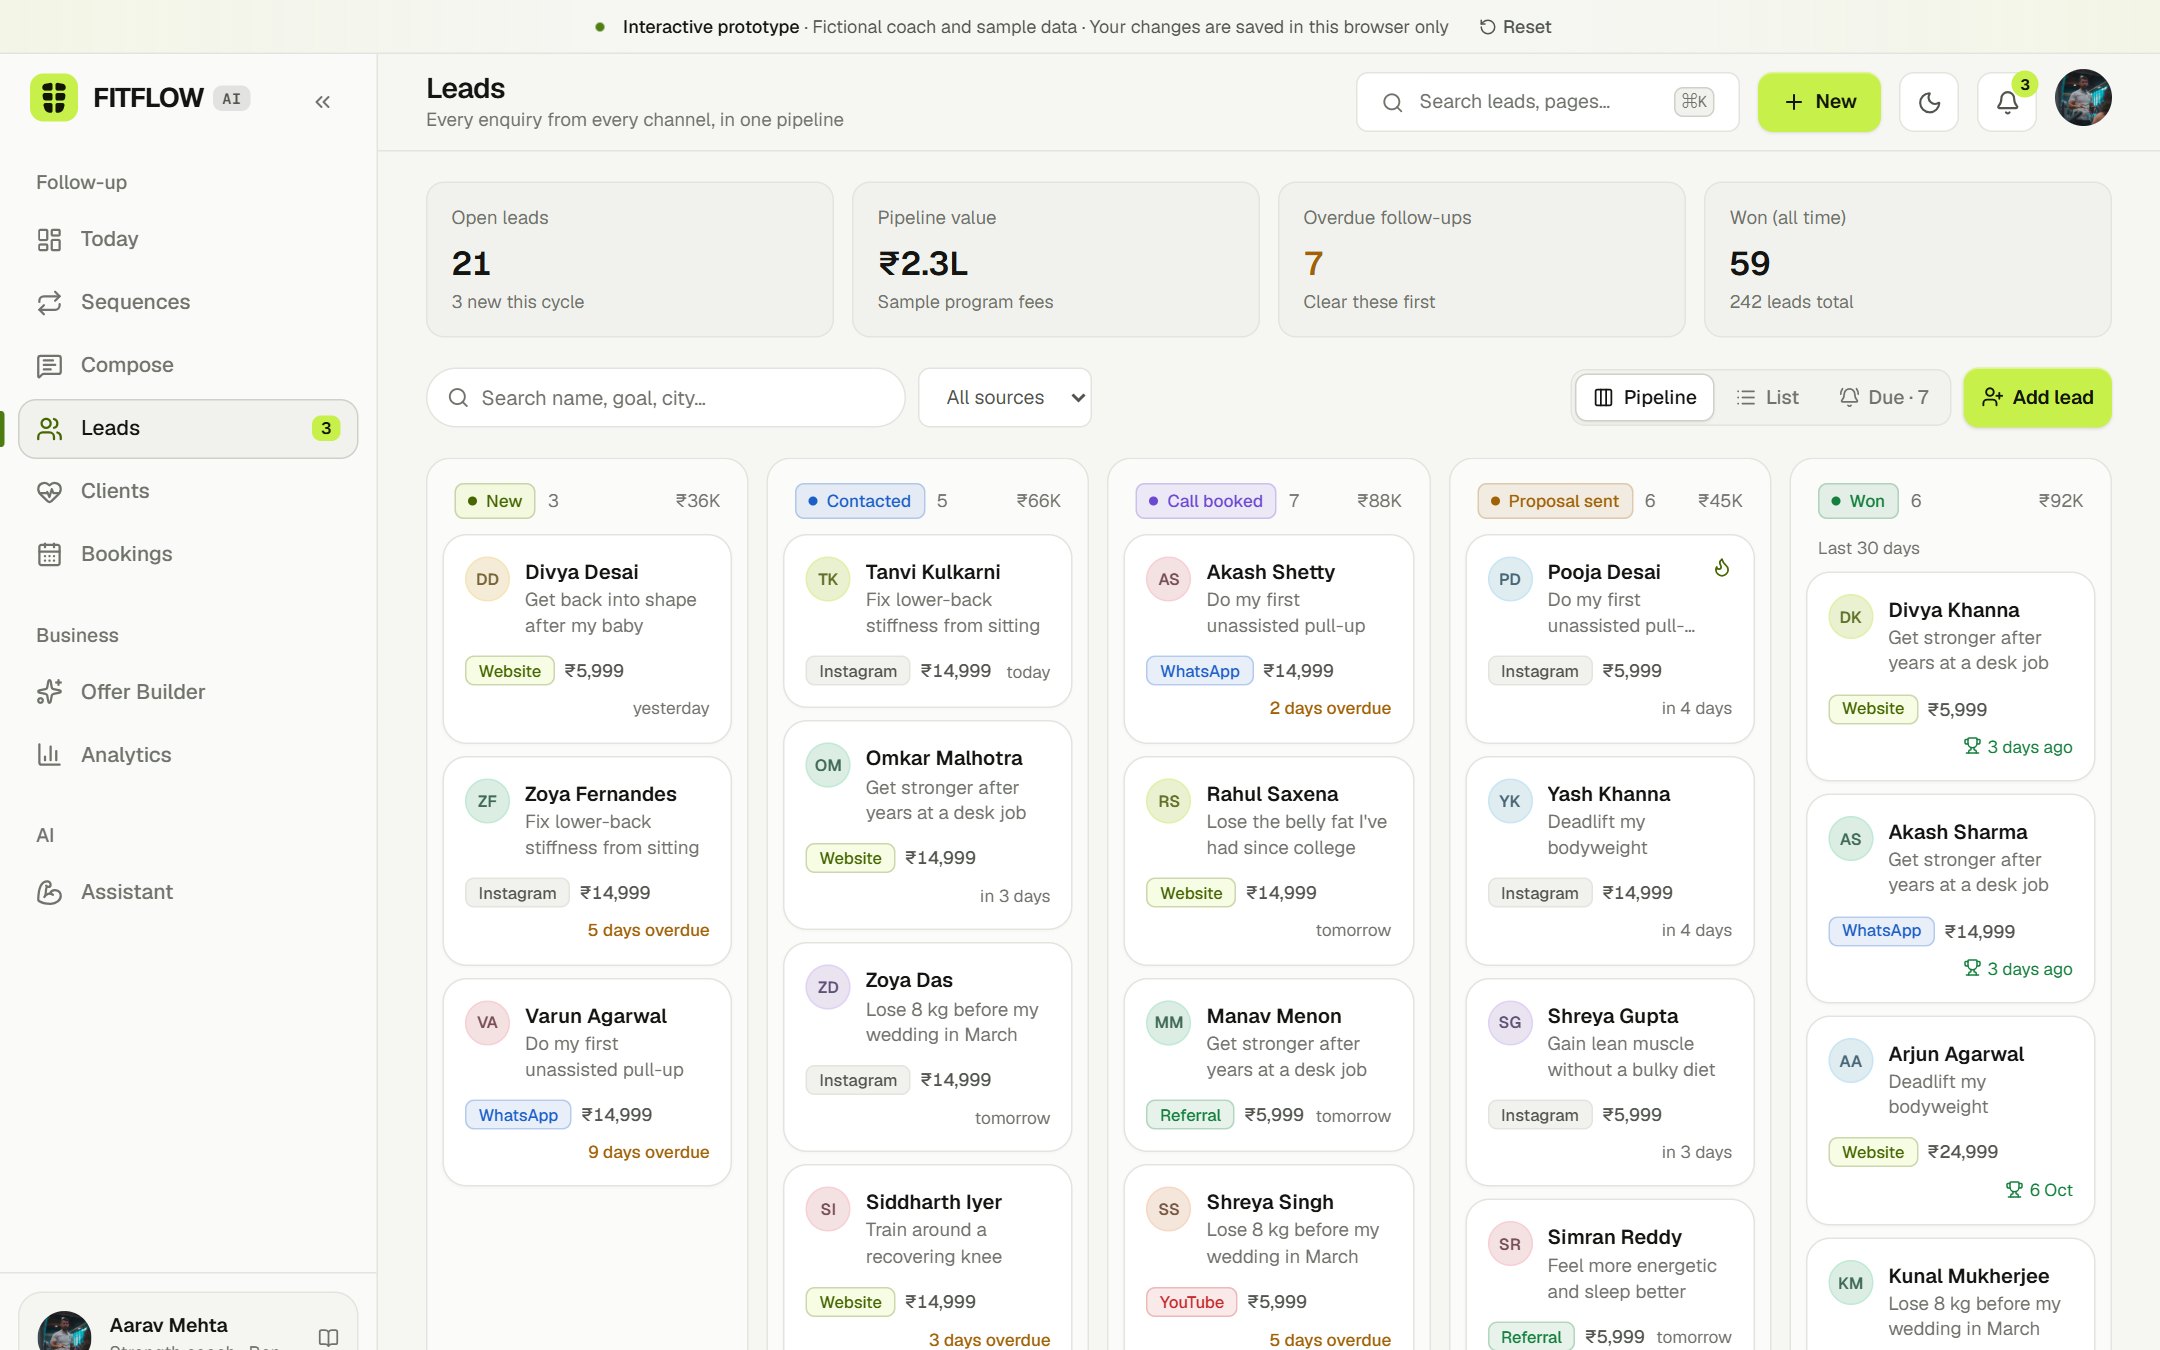Viewport: 2160px width, 1350px height.
Task: Collapse the sidebar with the double-chevron icon
Action: click(322, 101)
